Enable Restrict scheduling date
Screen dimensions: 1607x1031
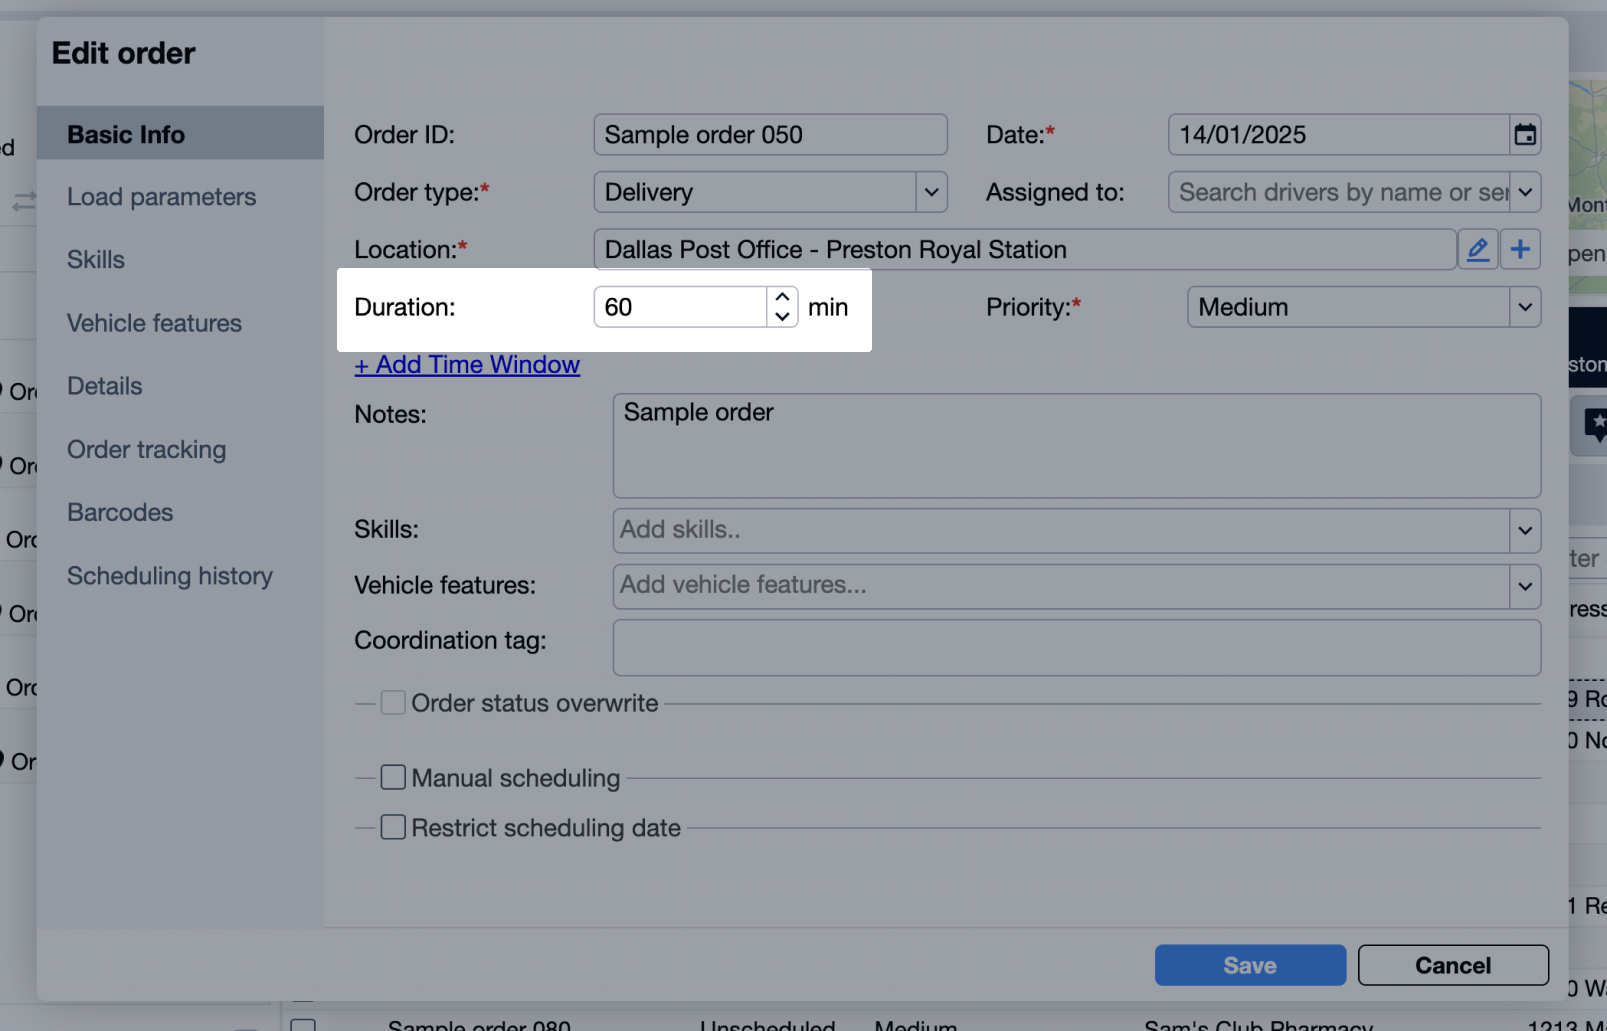click(393, 827)
